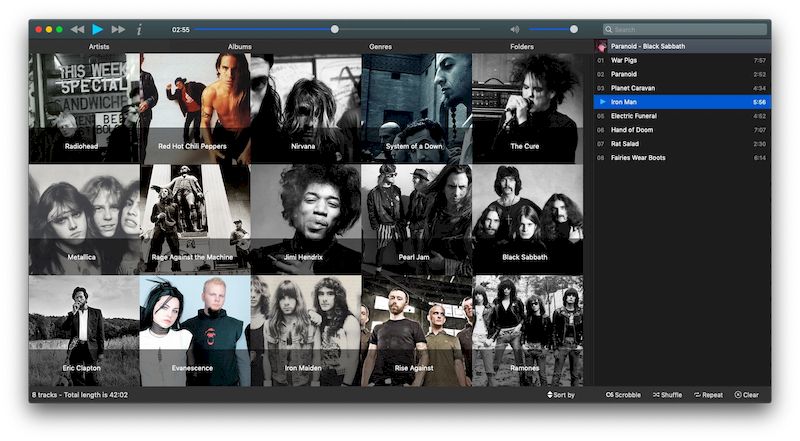
Task: Open the Radiohead artist tile
Action: tap(84, 108)
